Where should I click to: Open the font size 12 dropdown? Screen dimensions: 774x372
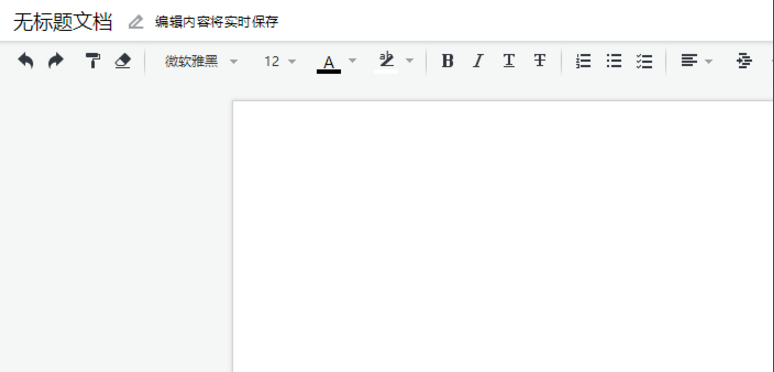point(280,61)
